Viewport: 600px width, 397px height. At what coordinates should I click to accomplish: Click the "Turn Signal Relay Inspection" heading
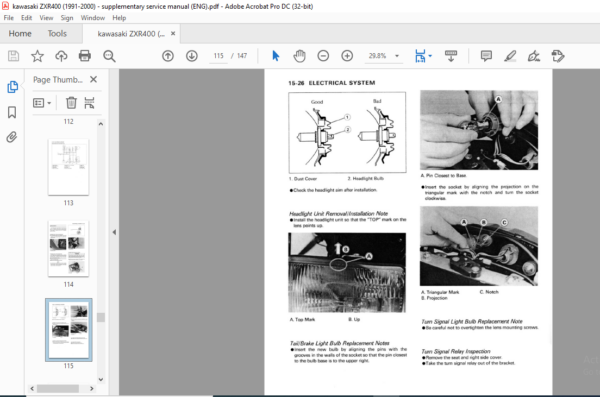point(456,351)
